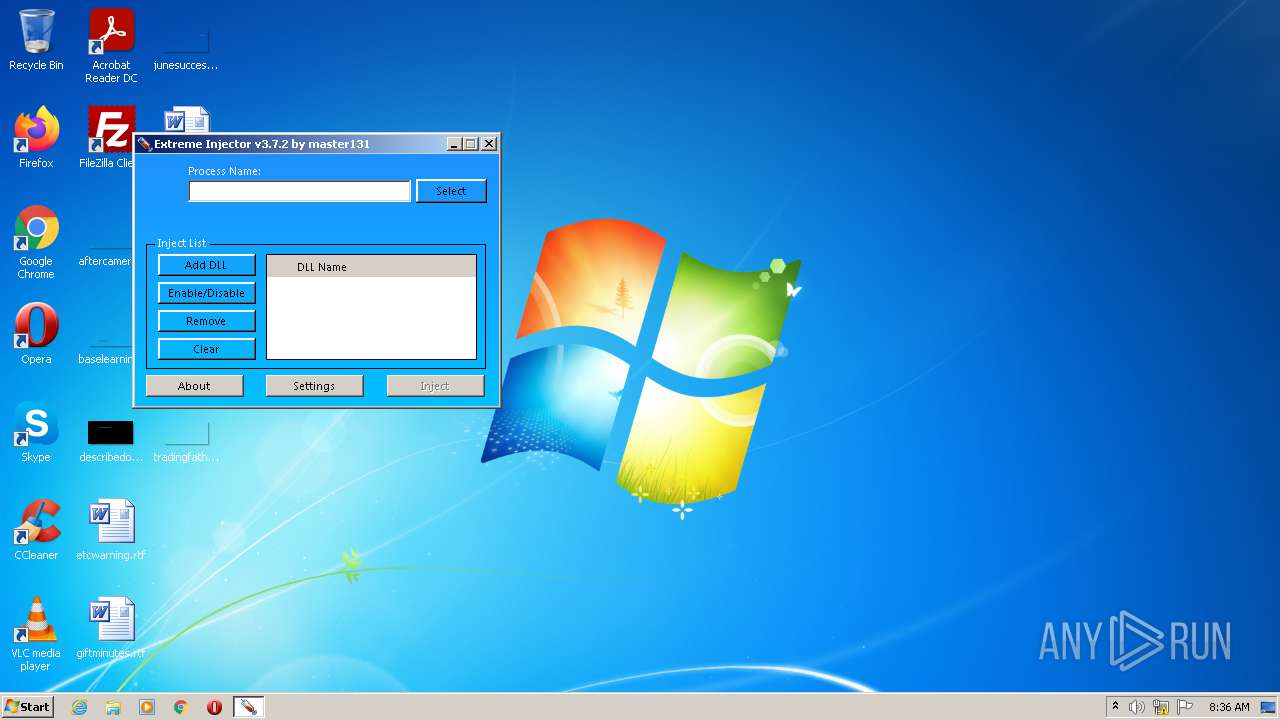Click Clear button in Inject List
The height and width of the screenshot is (720, 1280).
(x=206, y=349)
